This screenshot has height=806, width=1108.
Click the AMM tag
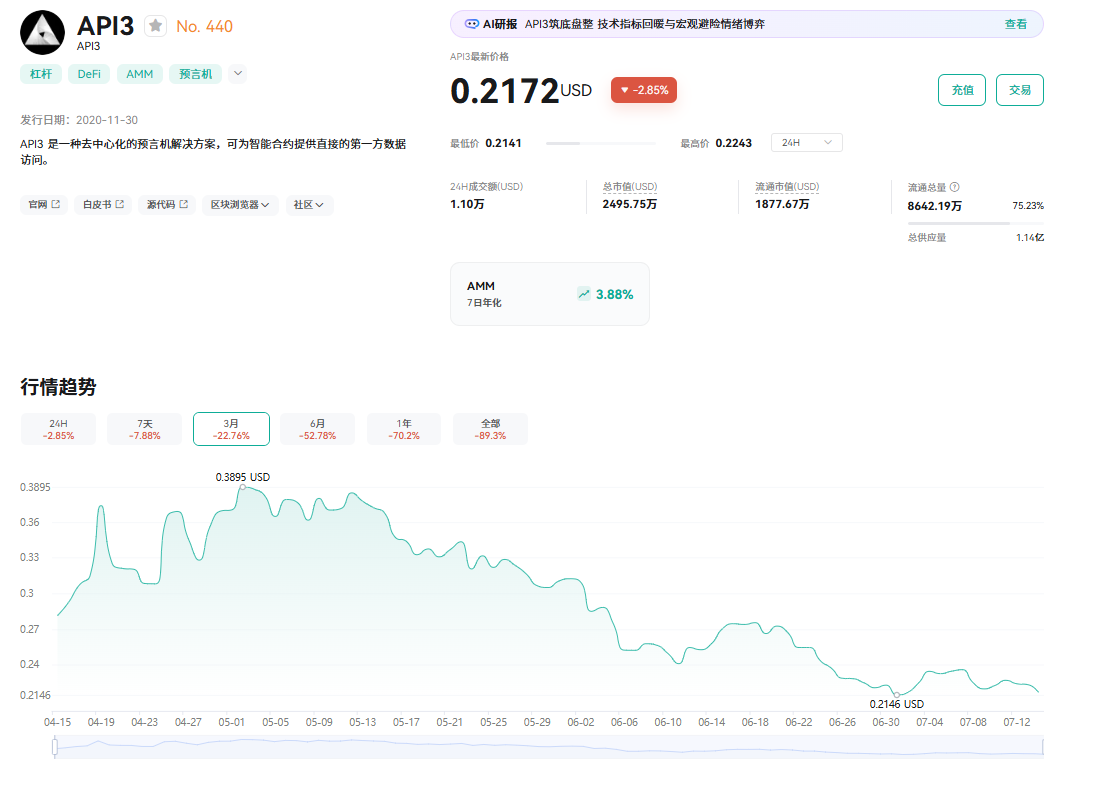click(x=139, y=74)
